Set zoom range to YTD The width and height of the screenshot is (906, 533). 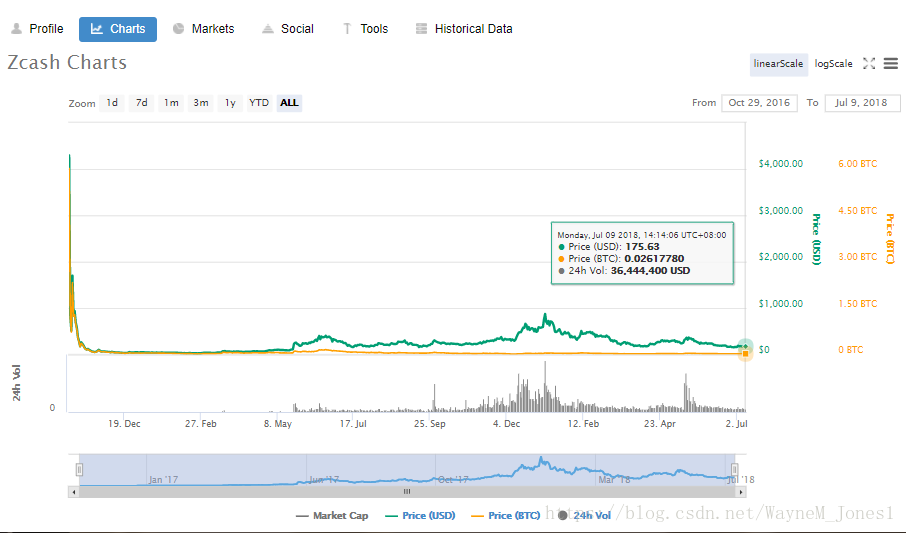[259, 103]
